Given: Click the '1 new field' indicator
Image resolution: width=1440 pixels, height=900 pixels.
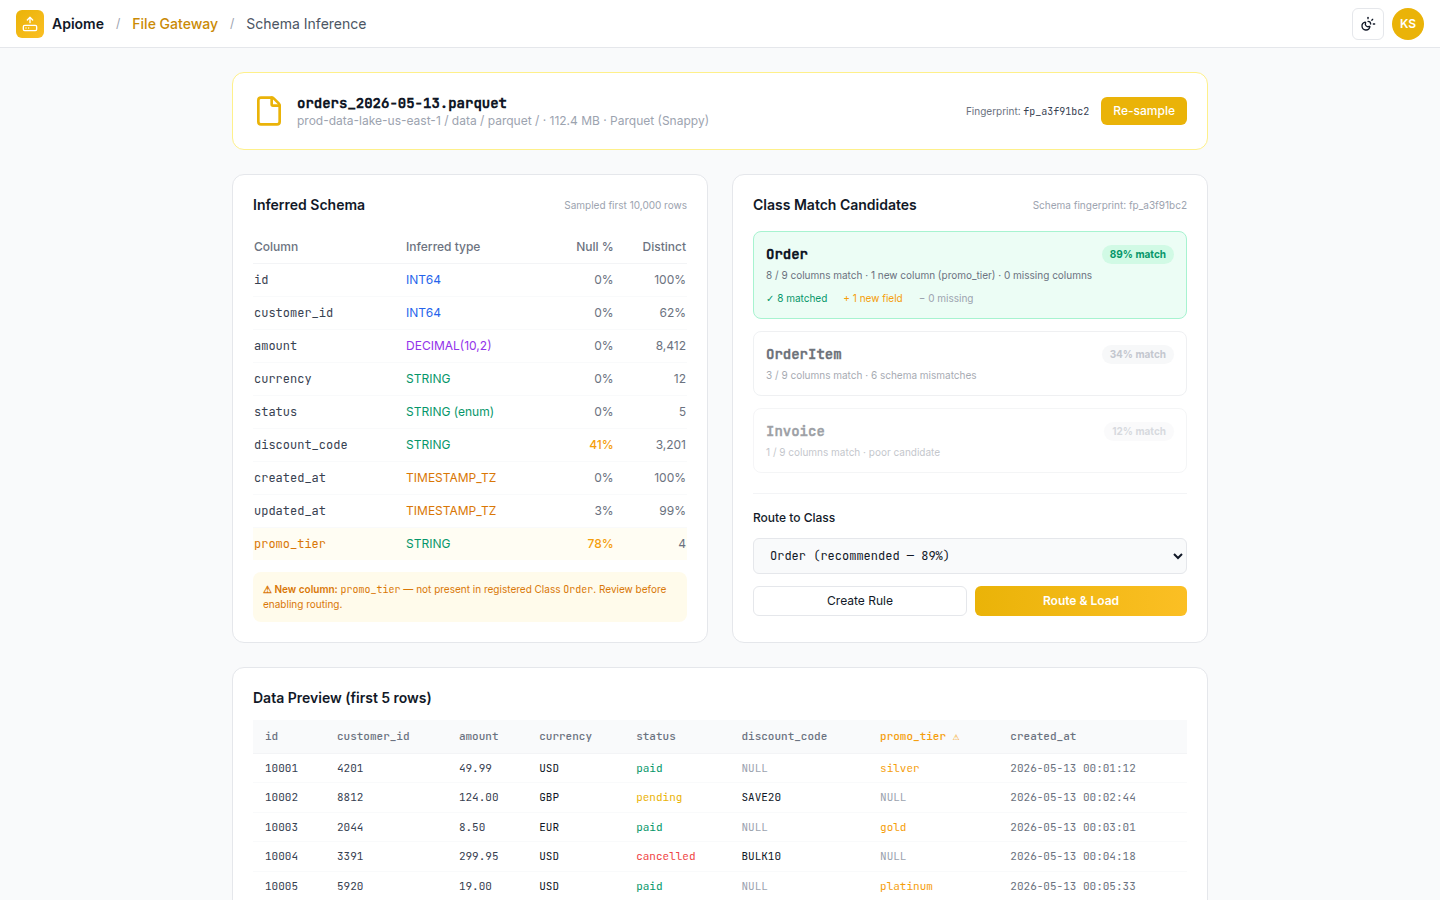Looking at the screenshot, I should 873,298.
